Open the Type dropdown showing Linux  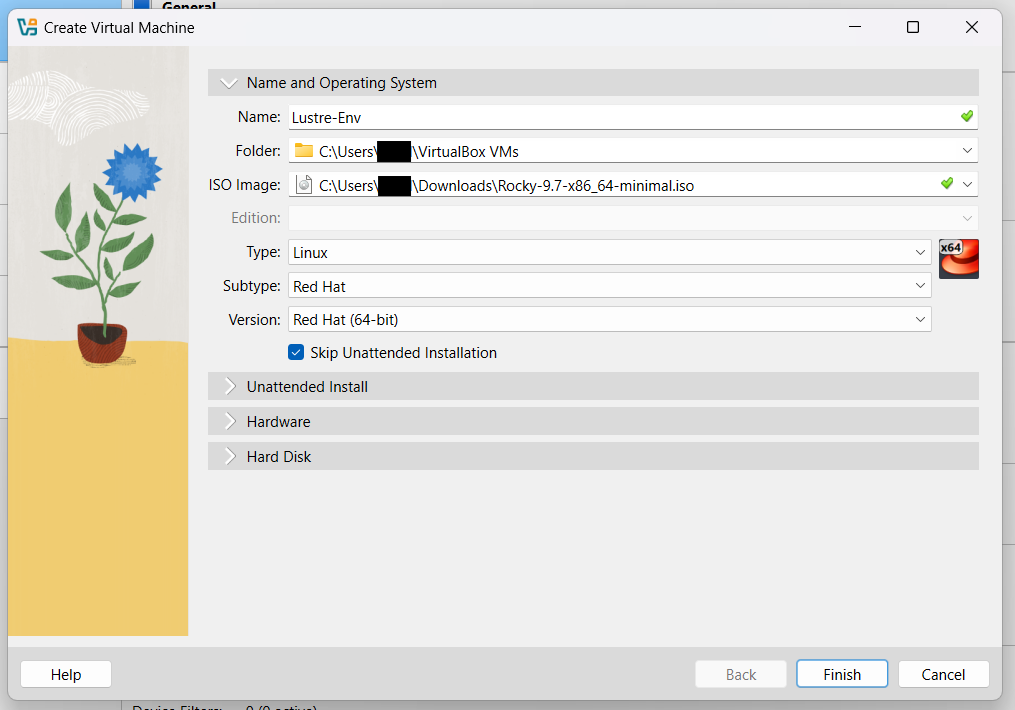click(920, 253)
